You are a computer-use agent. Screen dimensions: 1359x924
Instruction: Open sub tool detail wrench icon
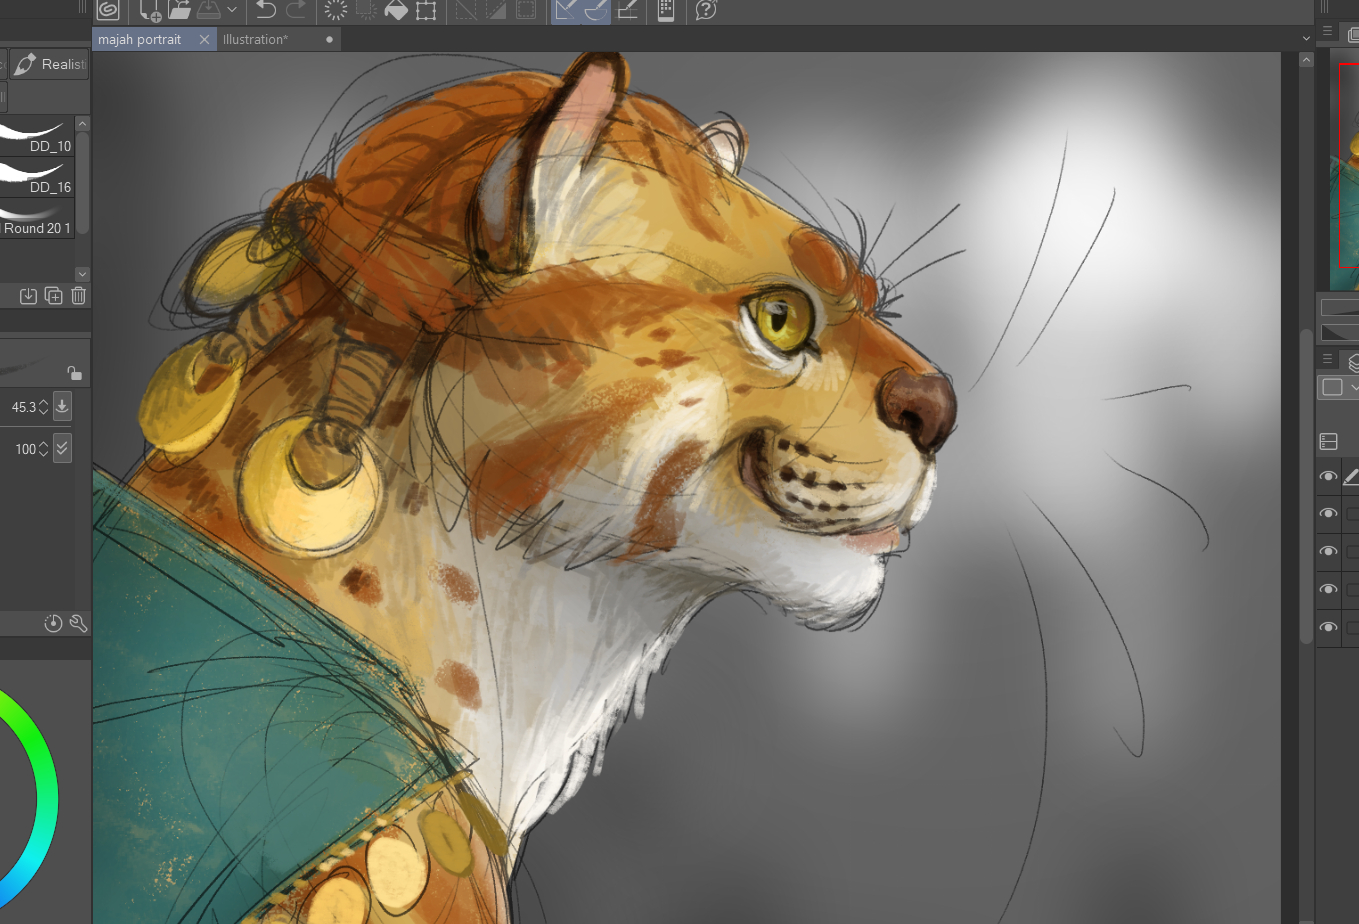(78, 624)
